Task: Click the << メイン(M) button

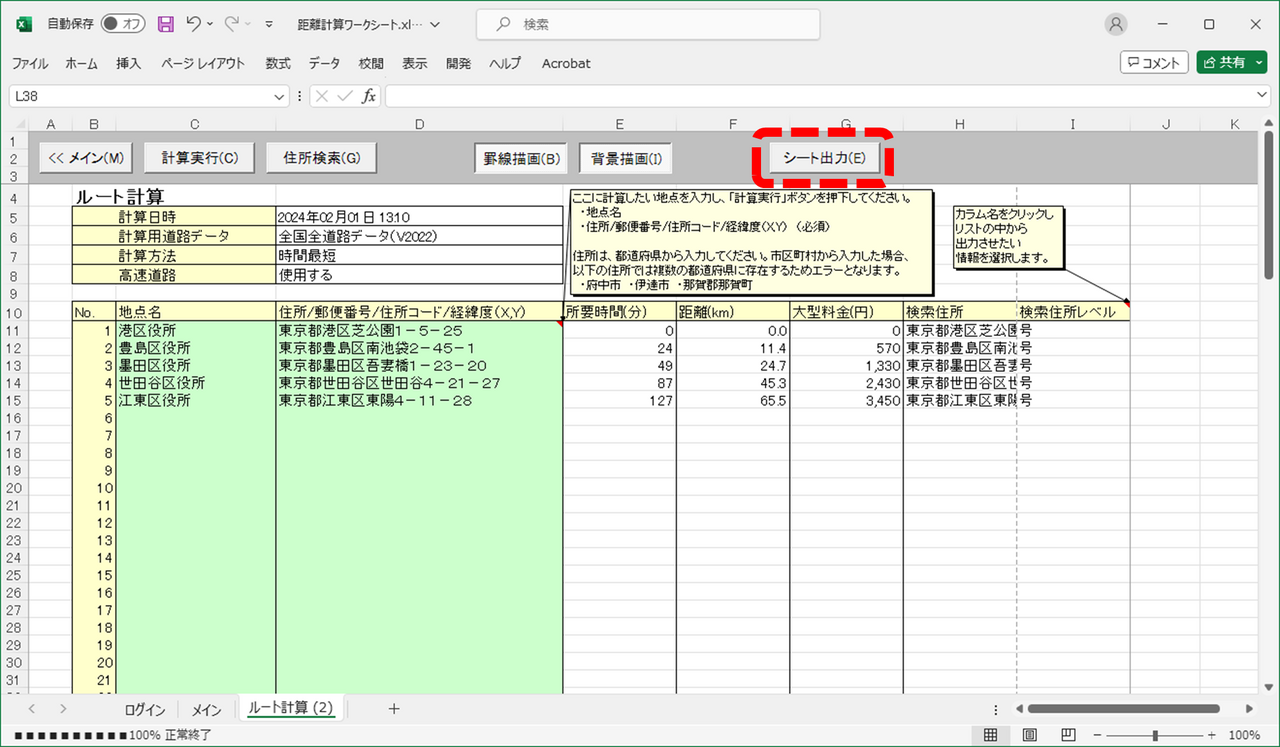Action: pos(86,158)
